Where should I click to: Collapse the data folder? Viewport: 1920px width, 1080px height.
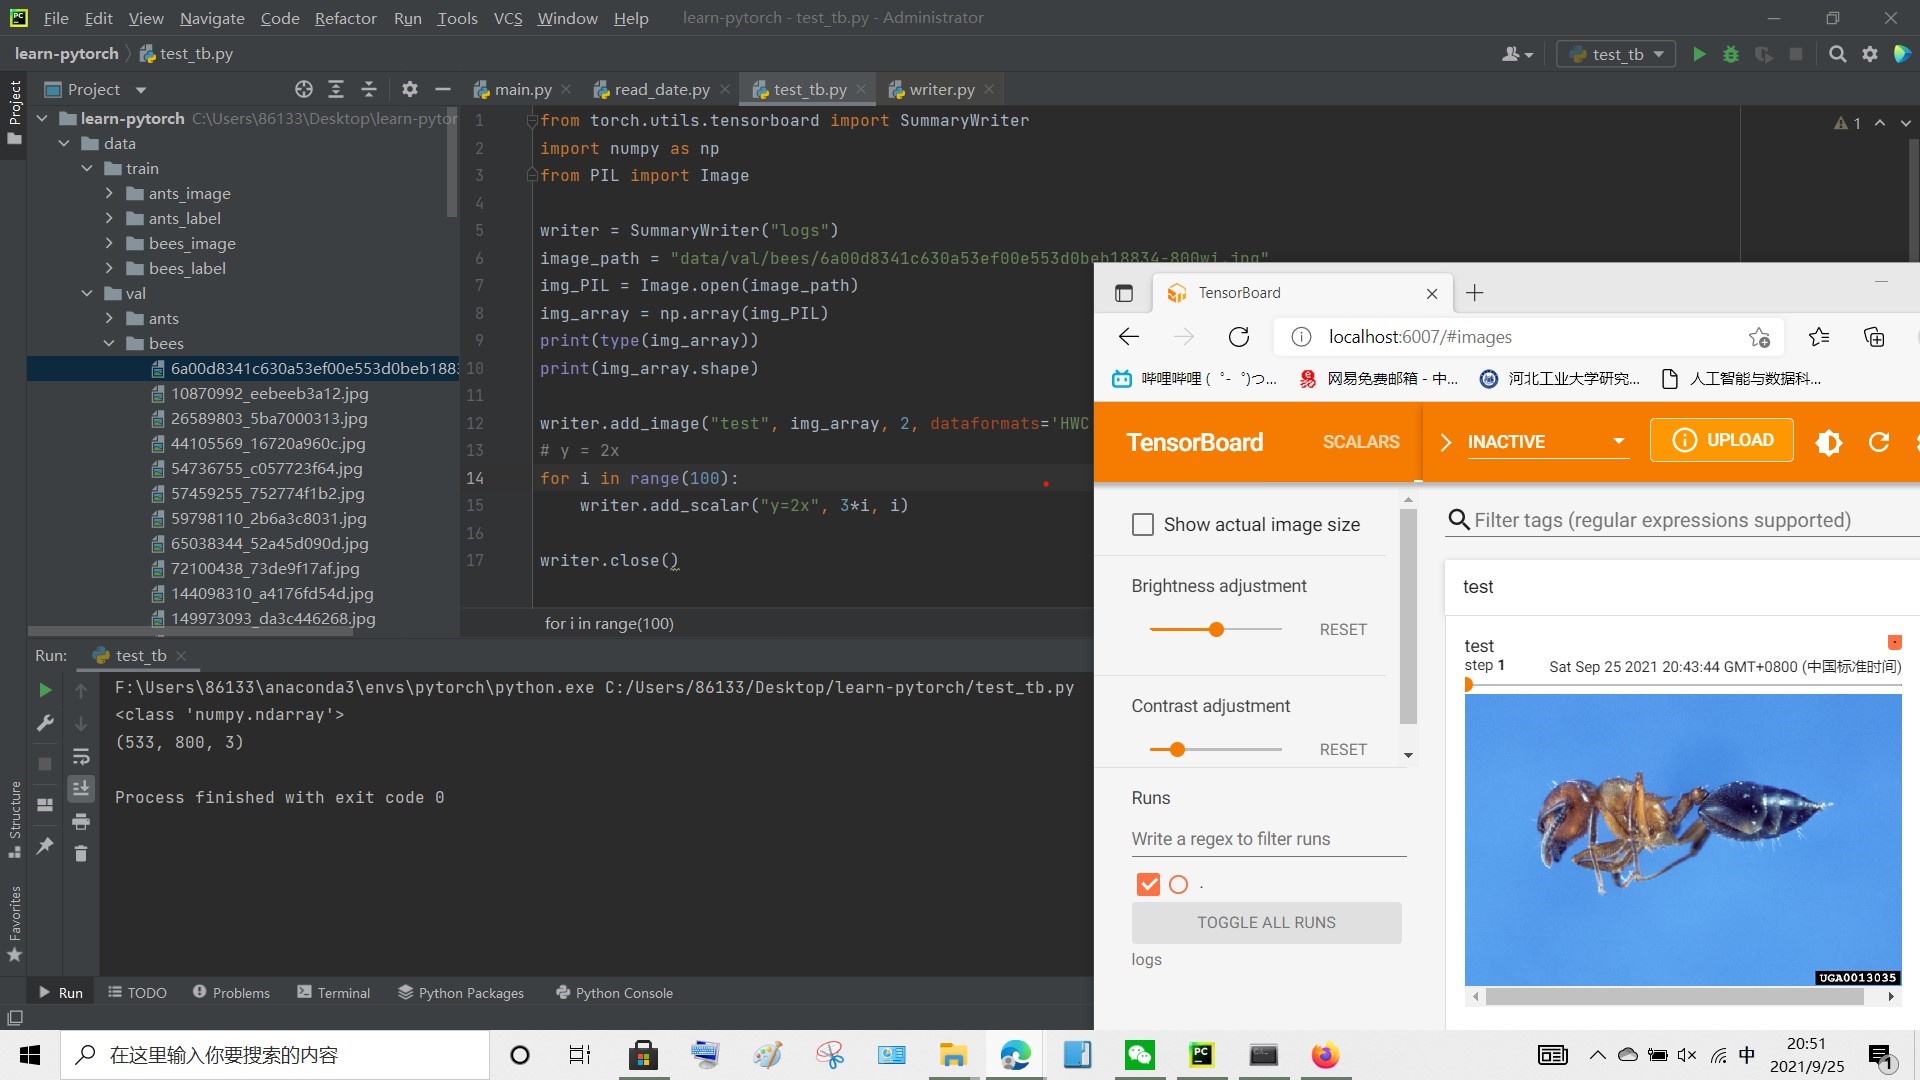(x=64, y=143)
